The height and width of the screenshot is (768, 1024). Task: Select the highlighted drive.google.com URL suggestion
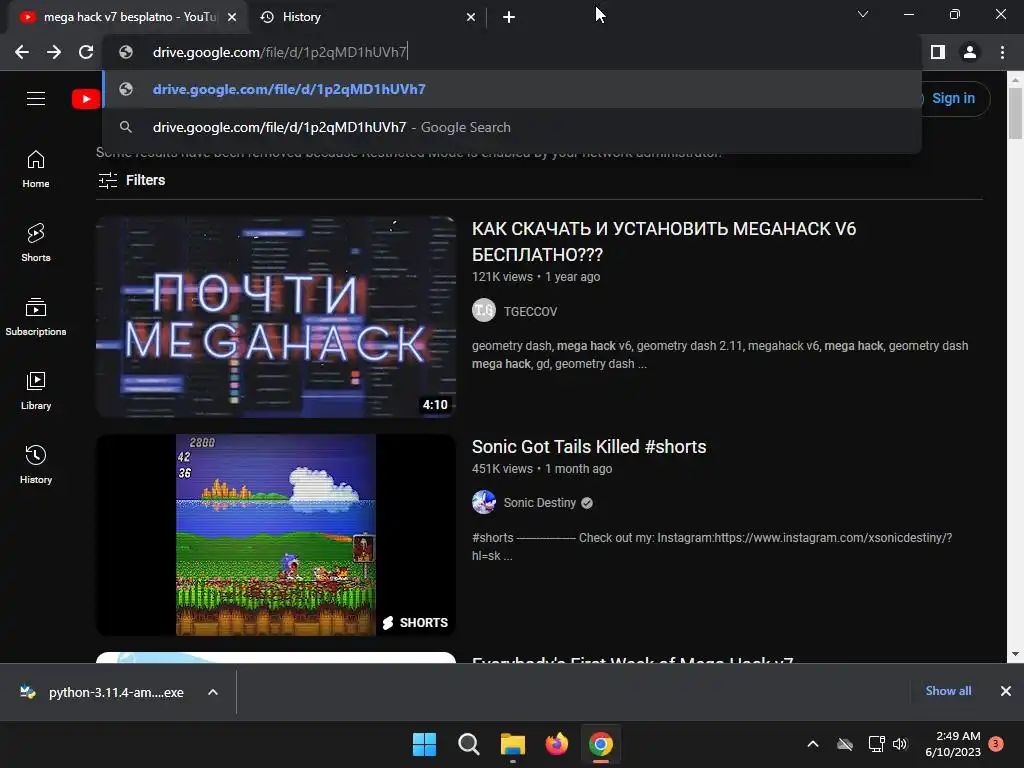coord(512,89)
